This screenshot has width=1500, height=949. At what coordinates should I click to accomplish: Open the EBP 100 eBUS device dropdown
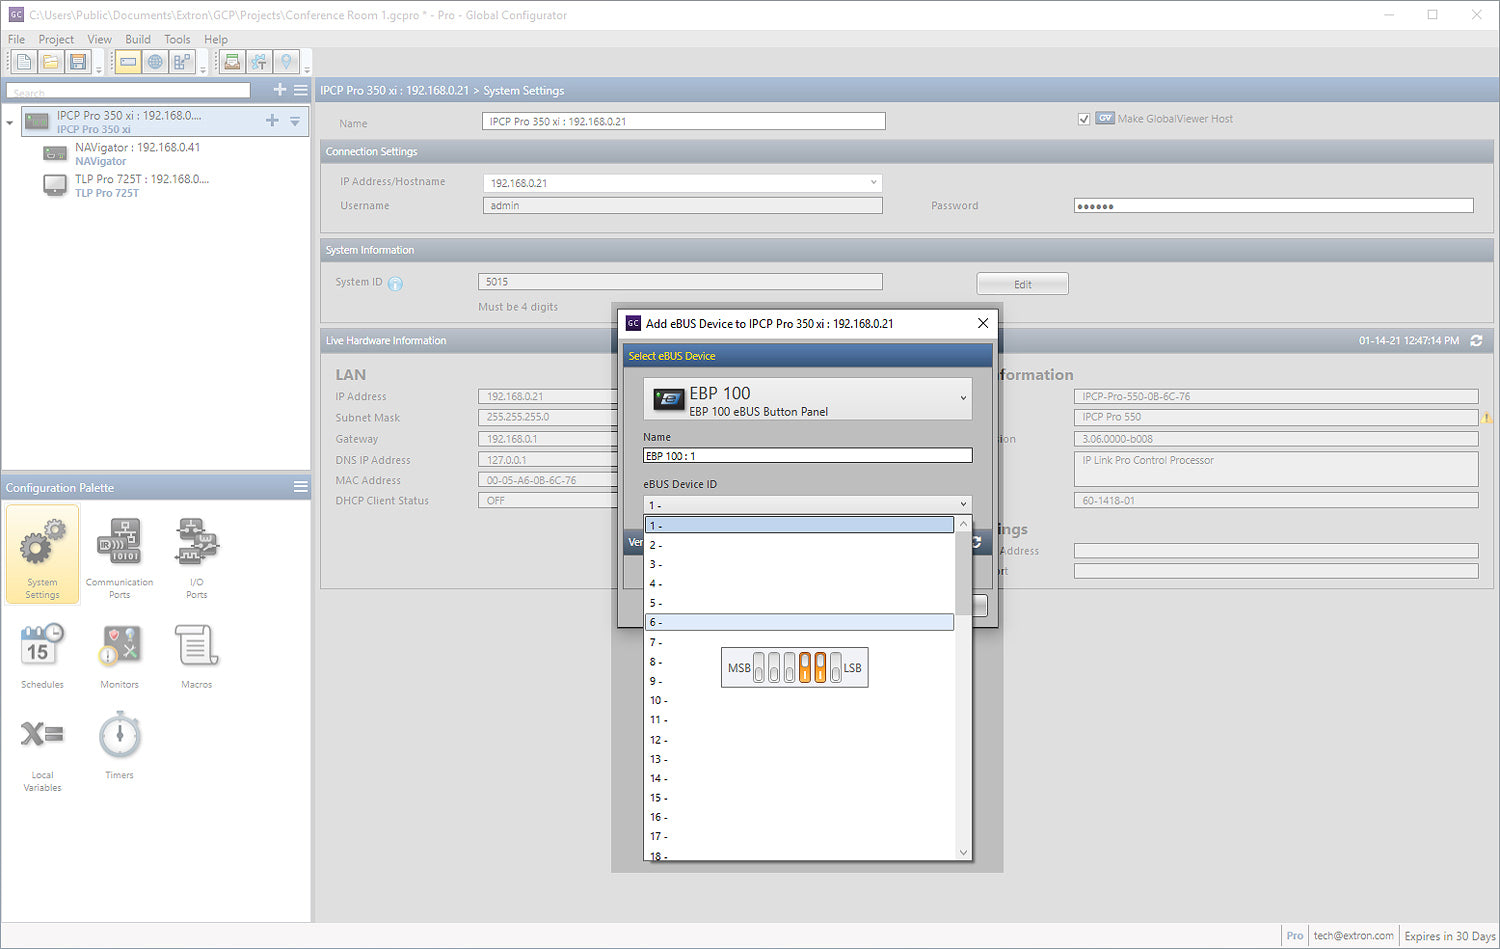(808, 399)
